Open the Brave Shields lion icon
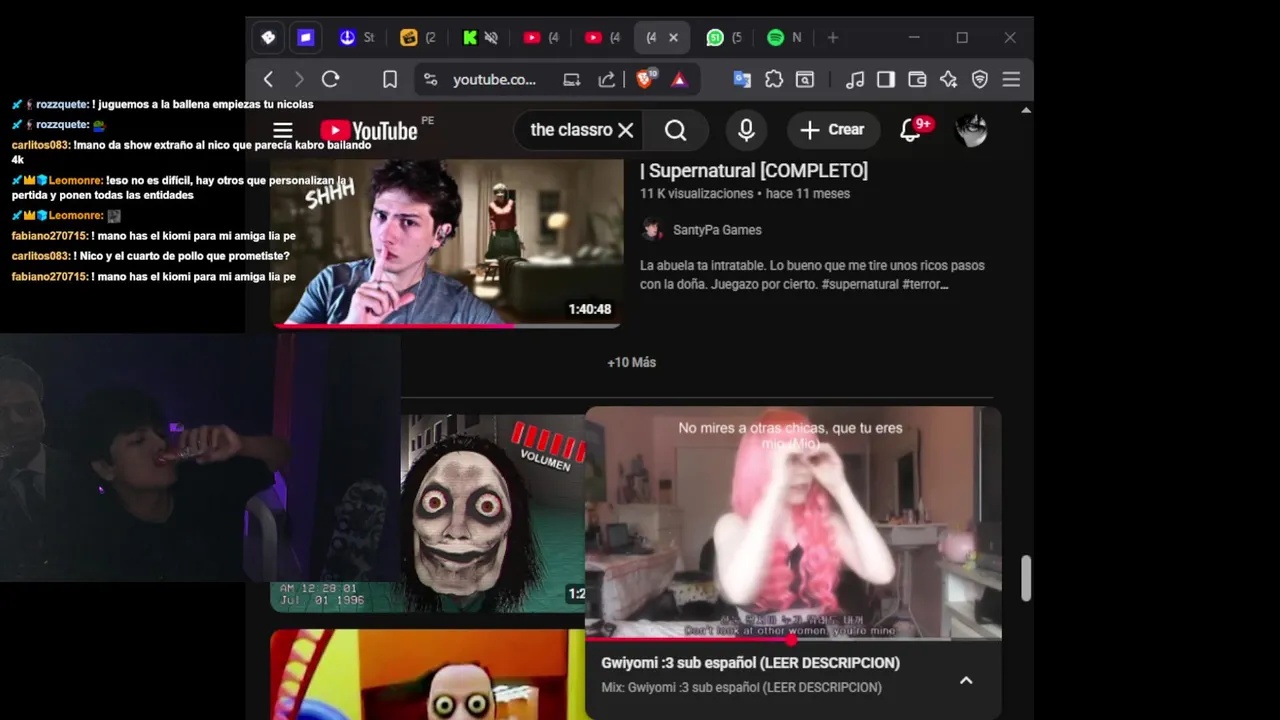This screenshot has width=1280, height=720. (x=646, y=79)
